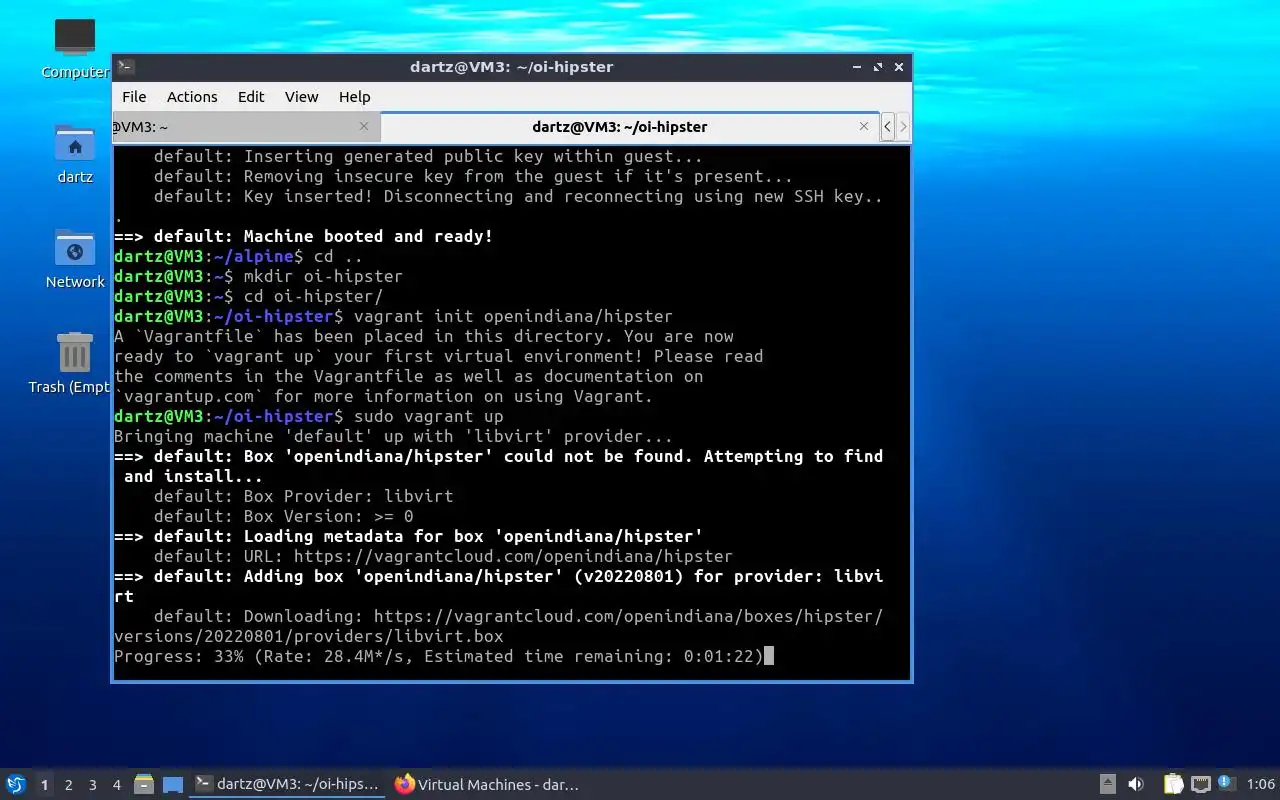Open the clipboard manager tray icon
1280x800 pixels.
point(1173,785)
